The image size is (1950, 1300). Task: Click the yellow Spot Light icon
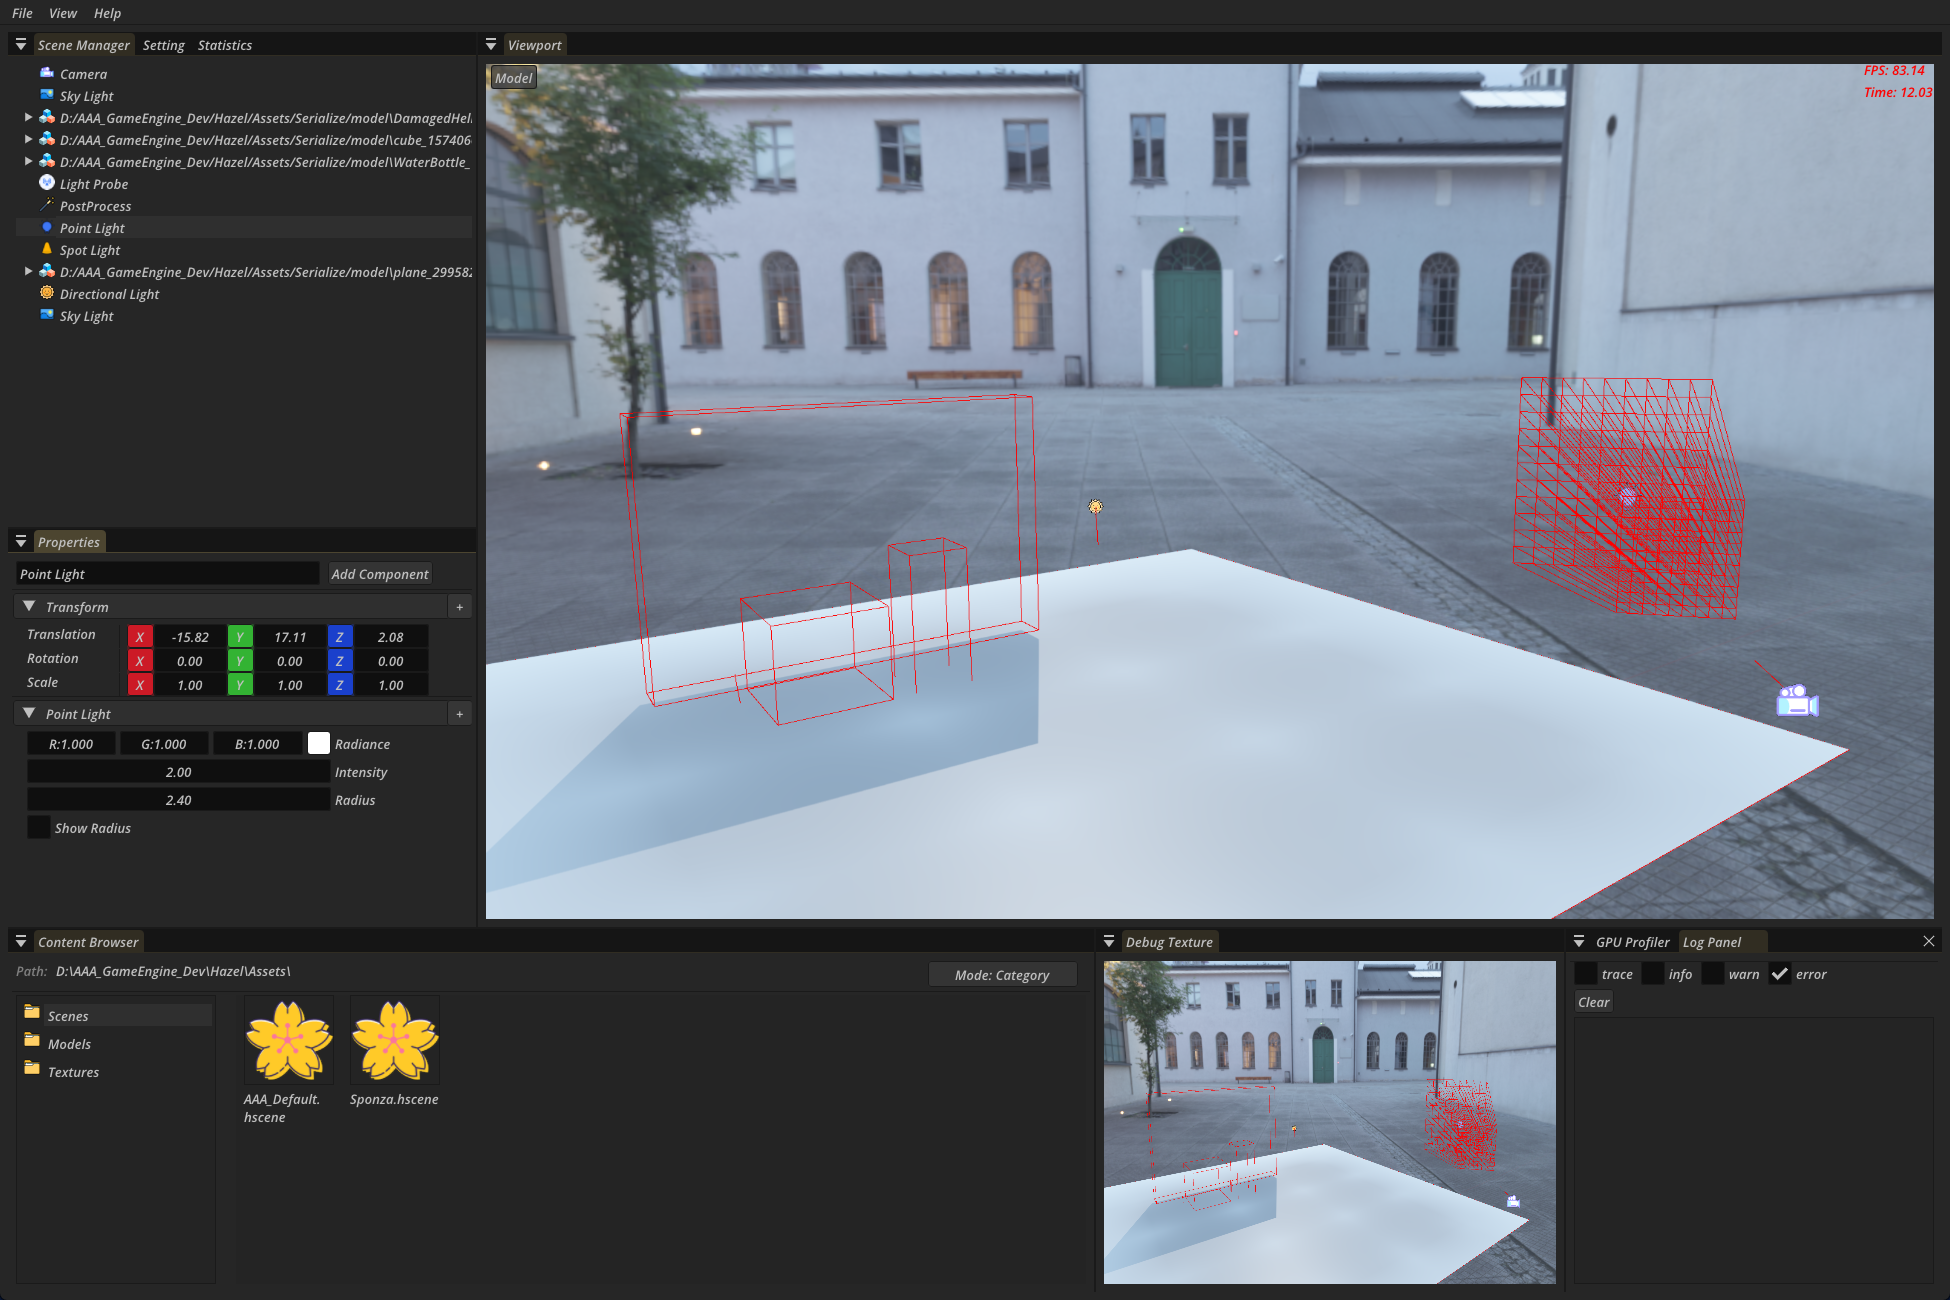(47, 249)
